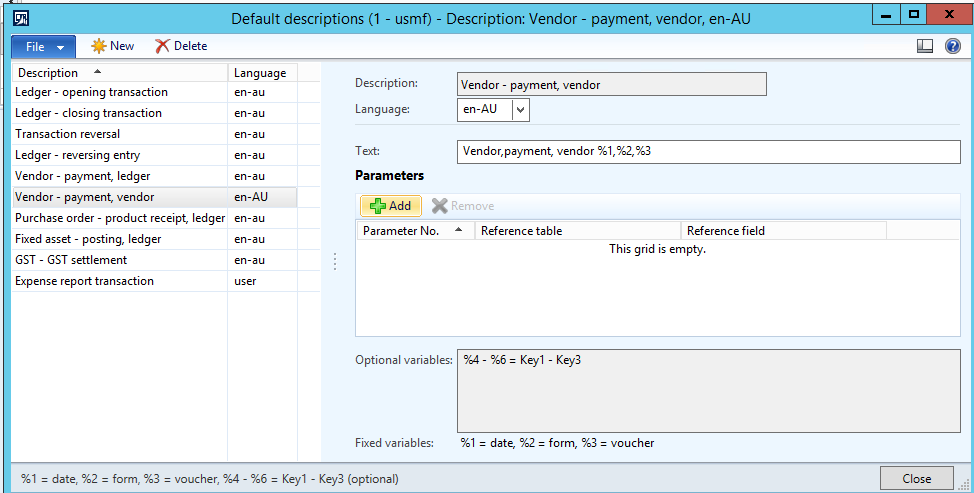Click the Delete record toolbar icon

(163, 46)
